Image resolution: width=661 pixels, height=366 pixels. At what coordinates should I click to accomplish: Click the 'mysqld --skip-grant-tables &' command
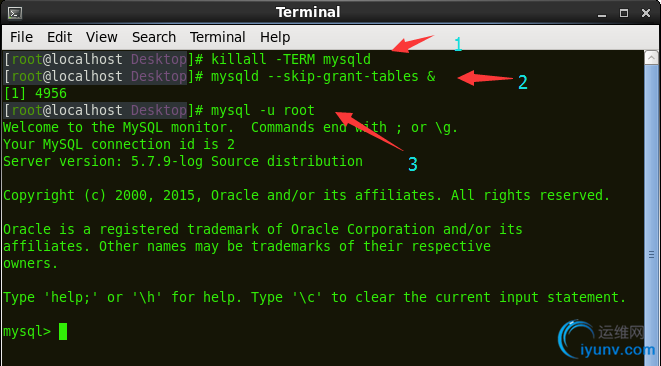[x=323, y=76]
